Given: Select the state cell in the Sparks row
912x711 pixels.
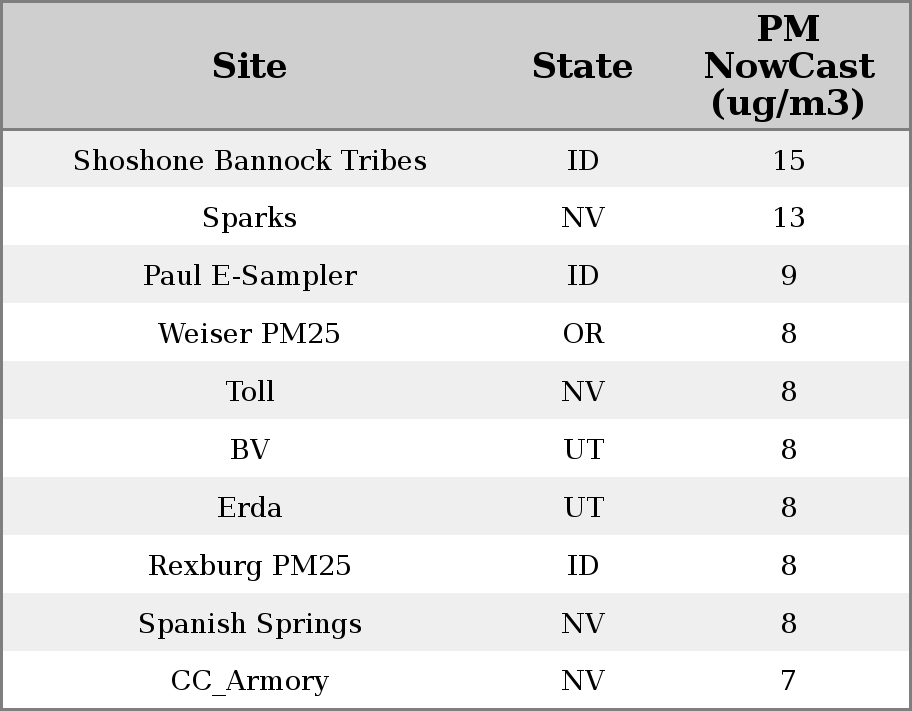Looking at the screenshot, I should click(x=582, y=218).
